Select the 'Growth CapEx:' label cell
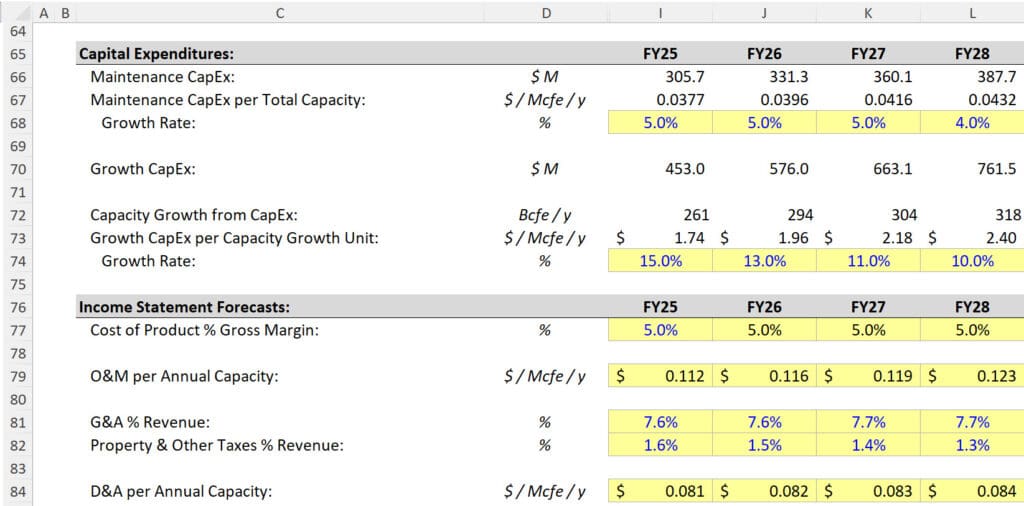 coord(143,169)
